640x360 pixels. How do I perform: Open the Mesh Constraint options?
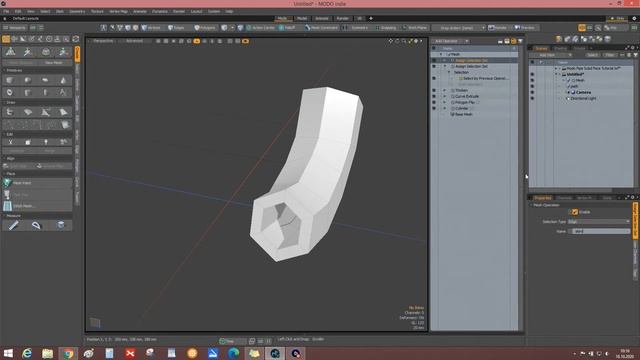pos(321,28)
